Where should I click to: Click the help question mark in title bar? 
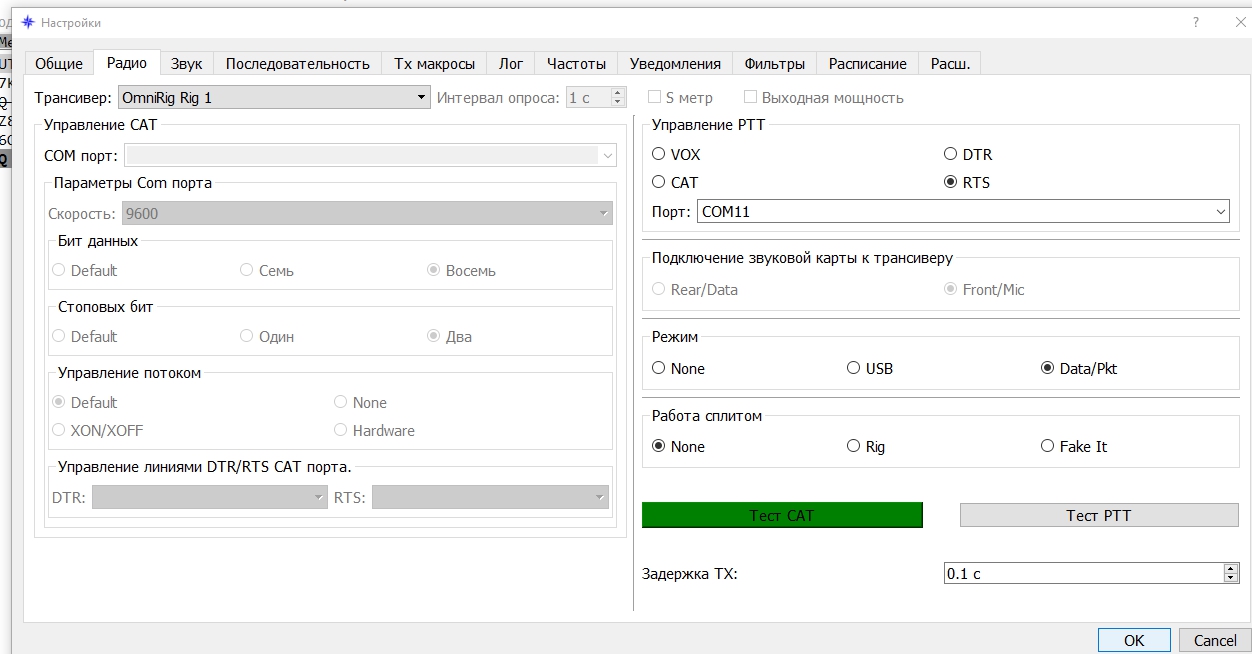point(1196,22)
